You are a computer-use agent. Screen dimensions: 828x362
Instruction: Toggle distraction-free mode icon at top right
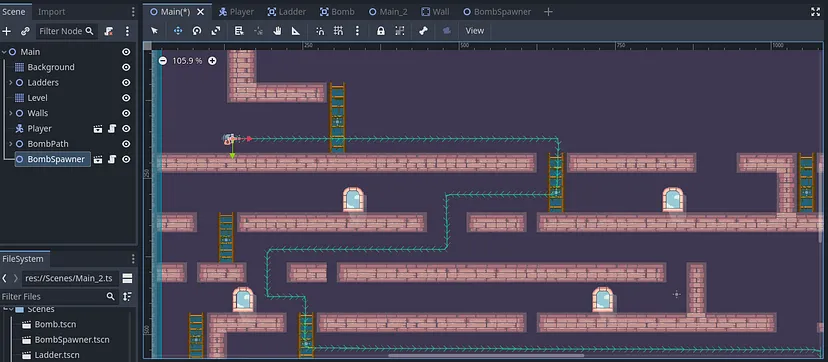click(x=816, y=12)
